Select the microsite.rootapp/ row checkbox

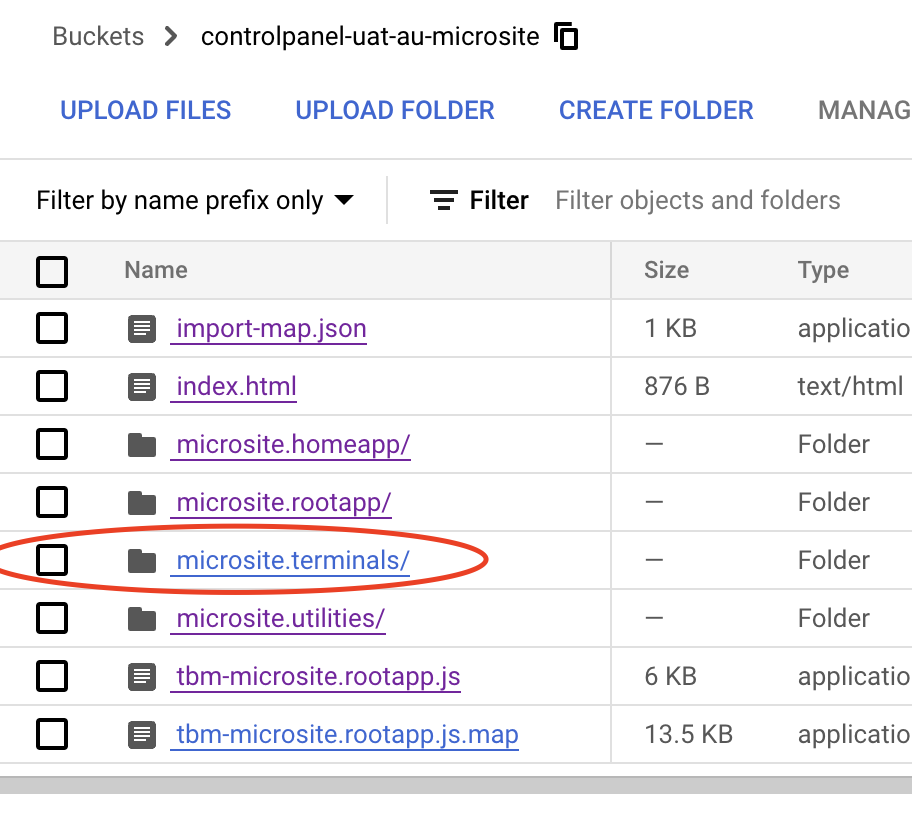pyautogui.click(x=52, y=503)
